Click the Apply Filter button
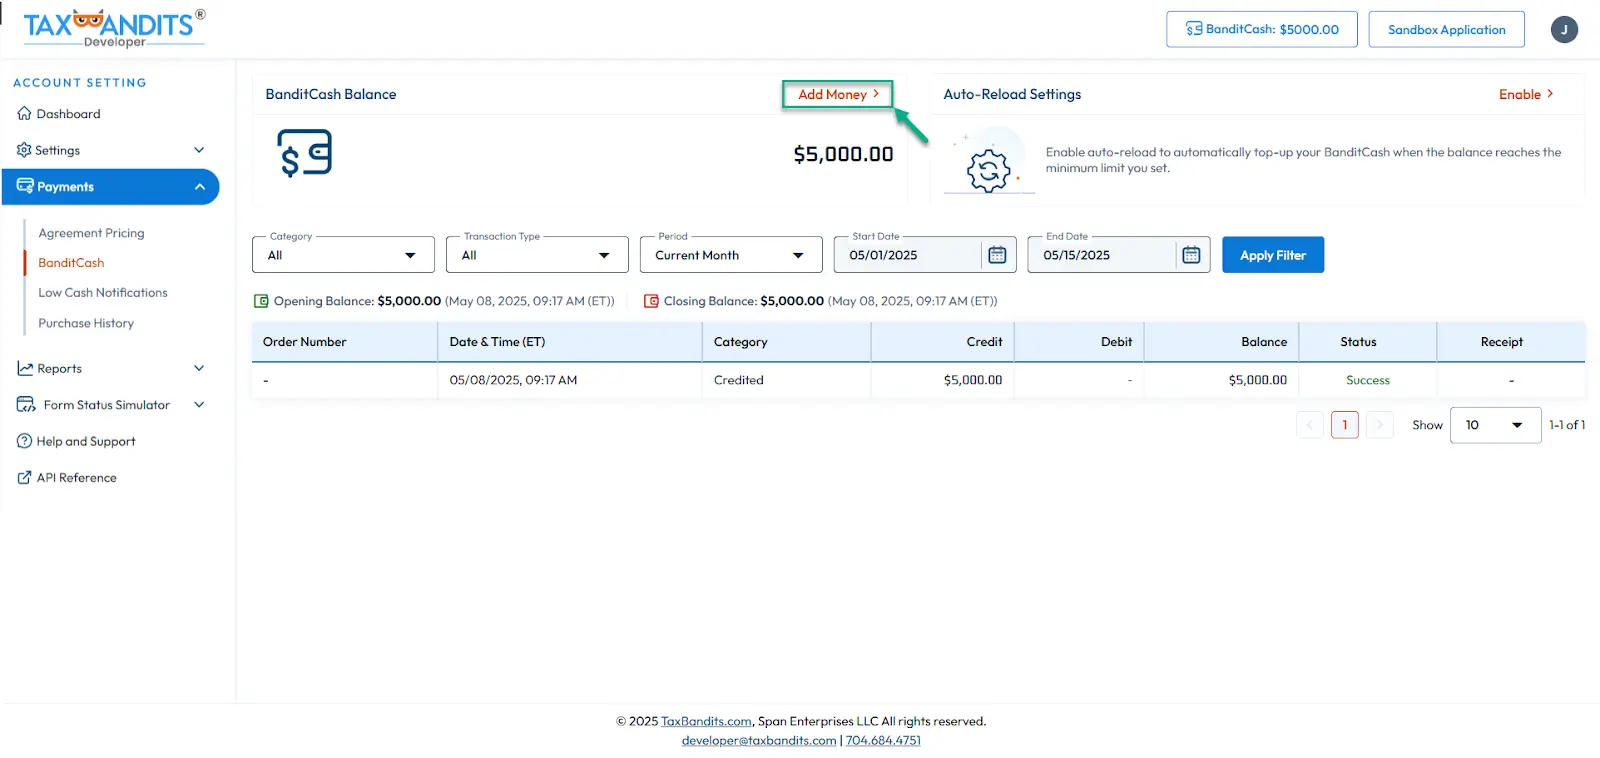Image resolution: width=1600 pixels, height=758 pixels. click(1272, 255)
